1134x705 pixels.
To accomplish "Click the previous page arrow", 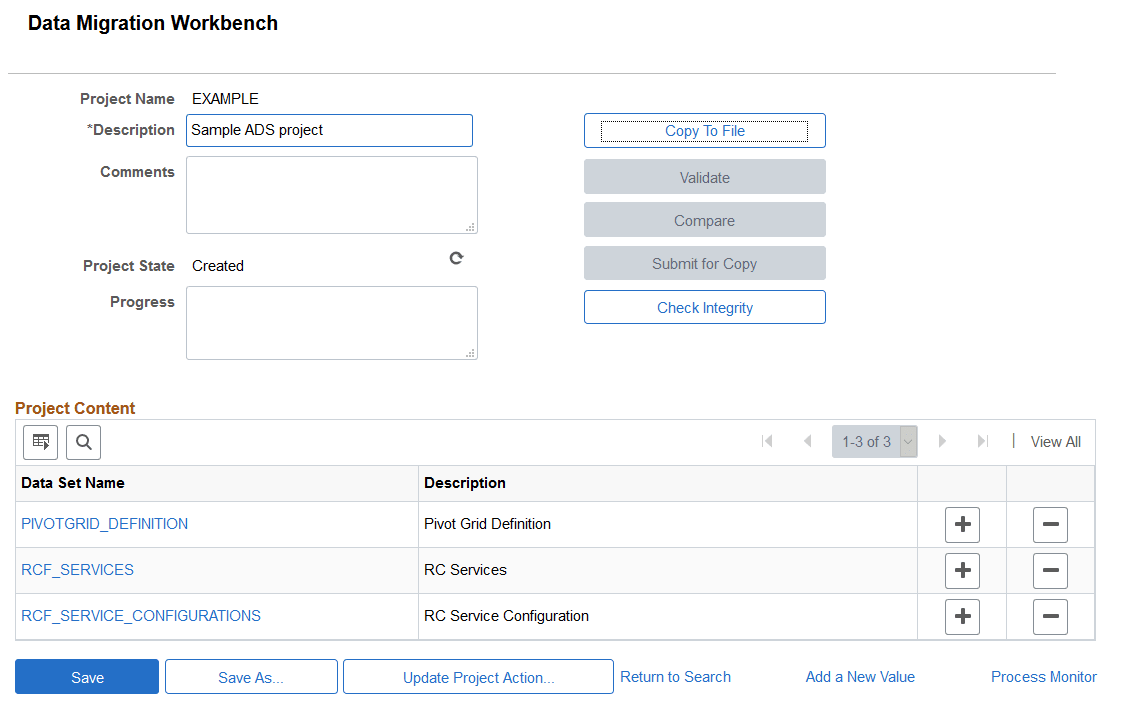I will point(808,441).
